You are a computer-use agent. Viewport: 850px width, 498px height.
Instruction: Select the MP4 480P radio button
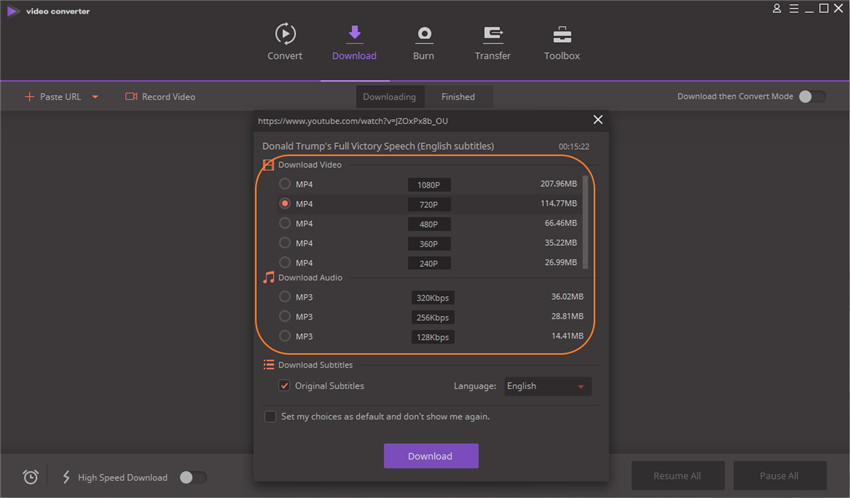click(x=285, y=223)
